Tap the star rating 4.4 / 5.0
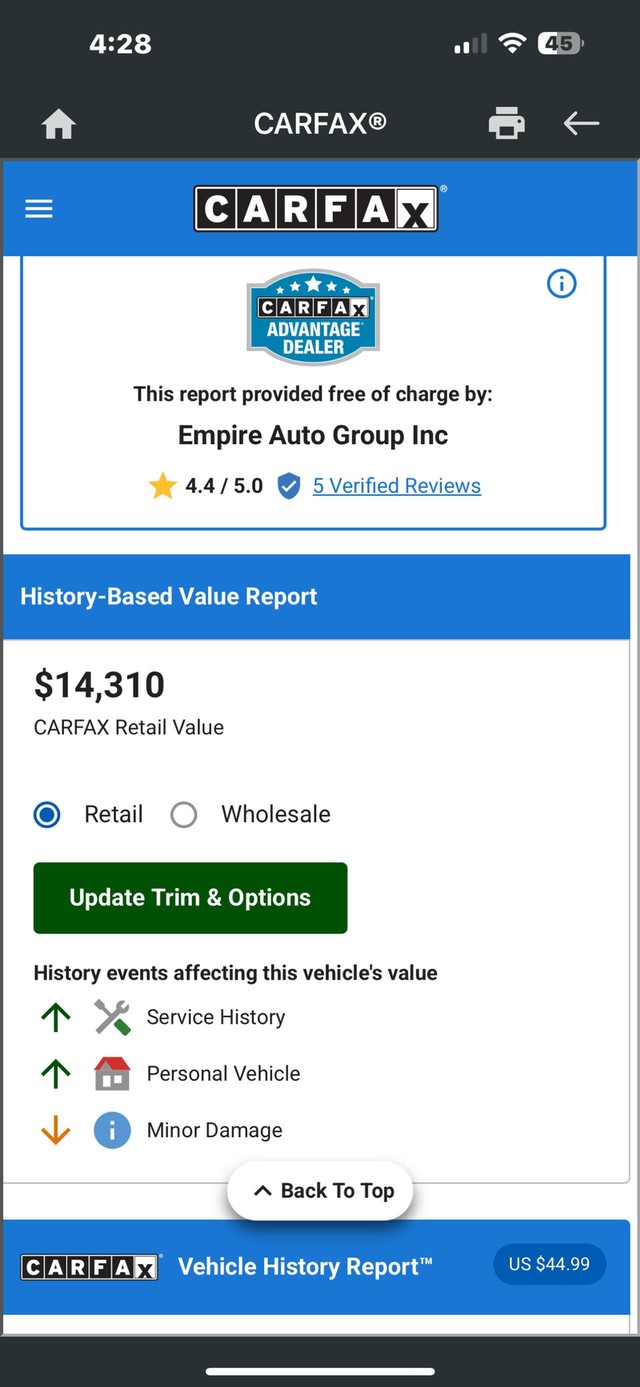640x1387 pixels. click(206, 486)
